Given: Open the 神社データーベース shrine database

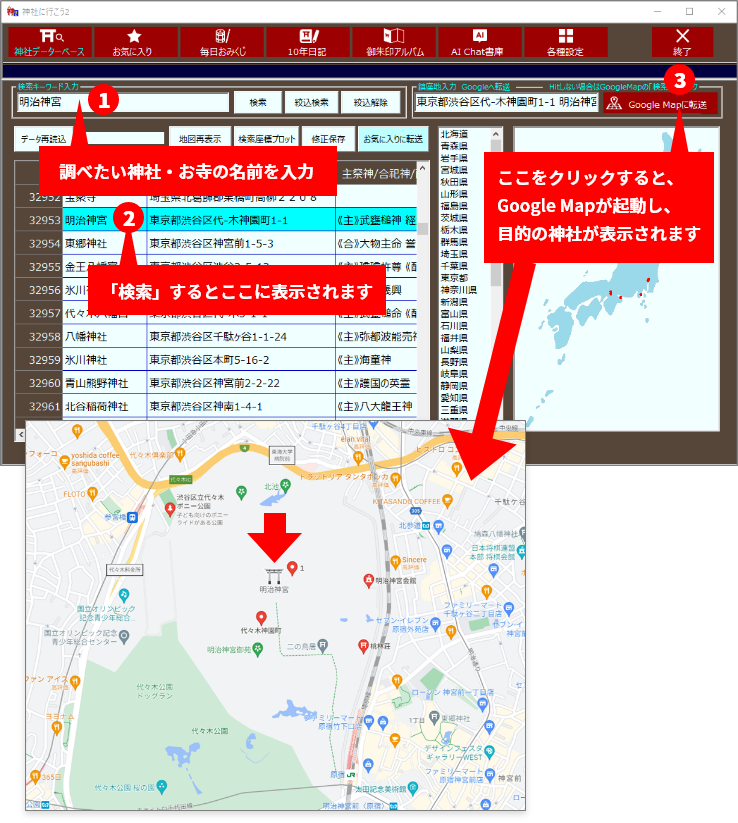Looking at the screenshot, I should coord(49,42).
